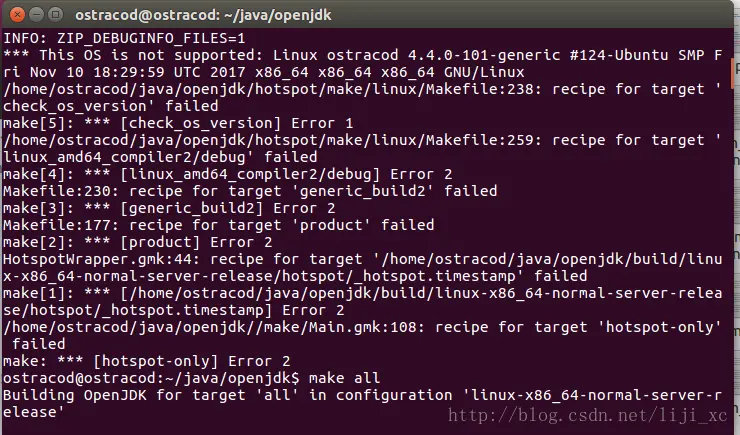740x435 pixels.
Task: Click the orange scrollbar handle at right edge
Action: 737,72
